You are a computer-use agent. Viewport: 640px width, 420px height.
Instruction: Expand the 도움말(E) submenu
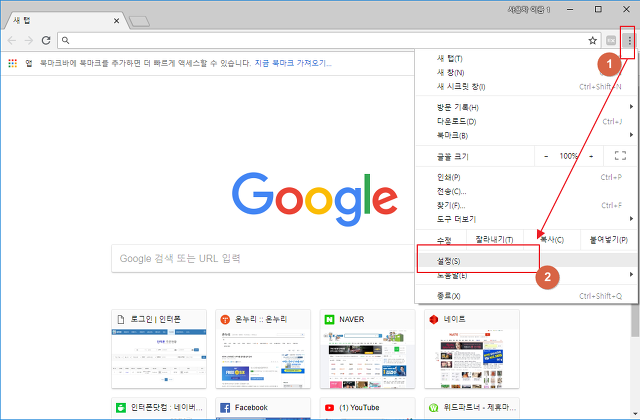tap(527, 275)
